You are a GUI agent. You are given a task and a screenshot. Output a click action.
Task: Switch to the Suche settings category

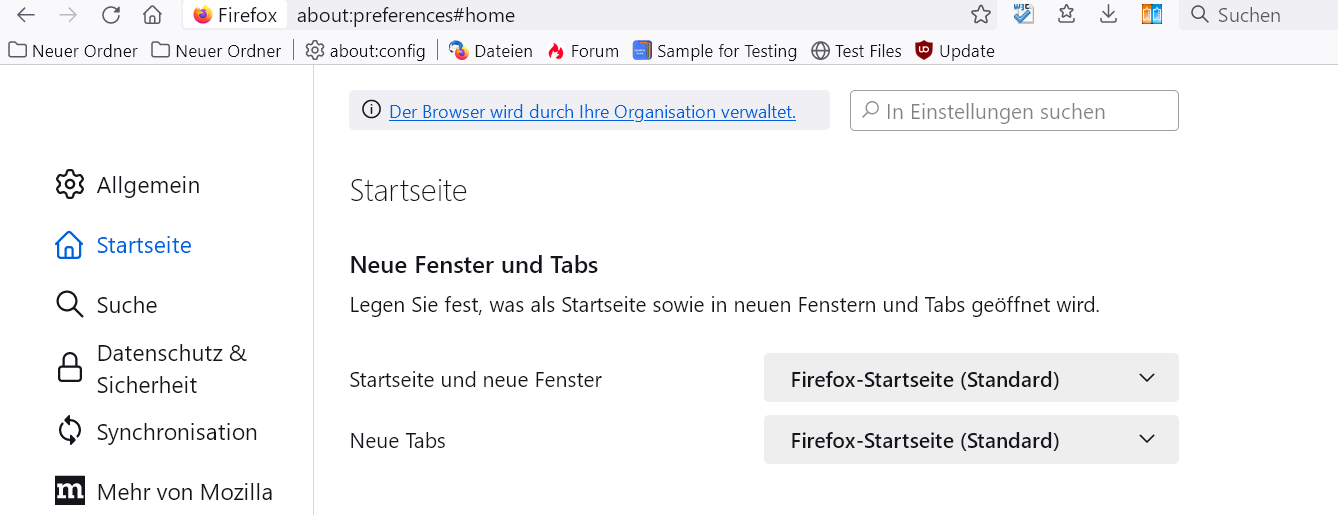click(127, 305)
